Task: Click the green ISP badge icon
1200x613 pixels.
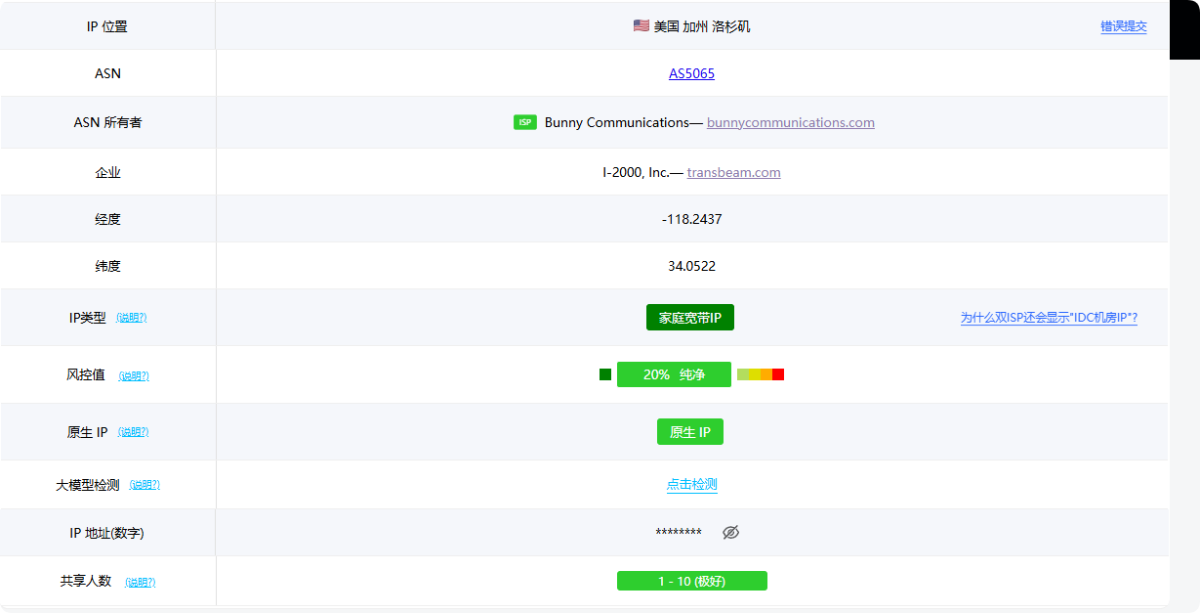Action: click(x=525, y=122)
